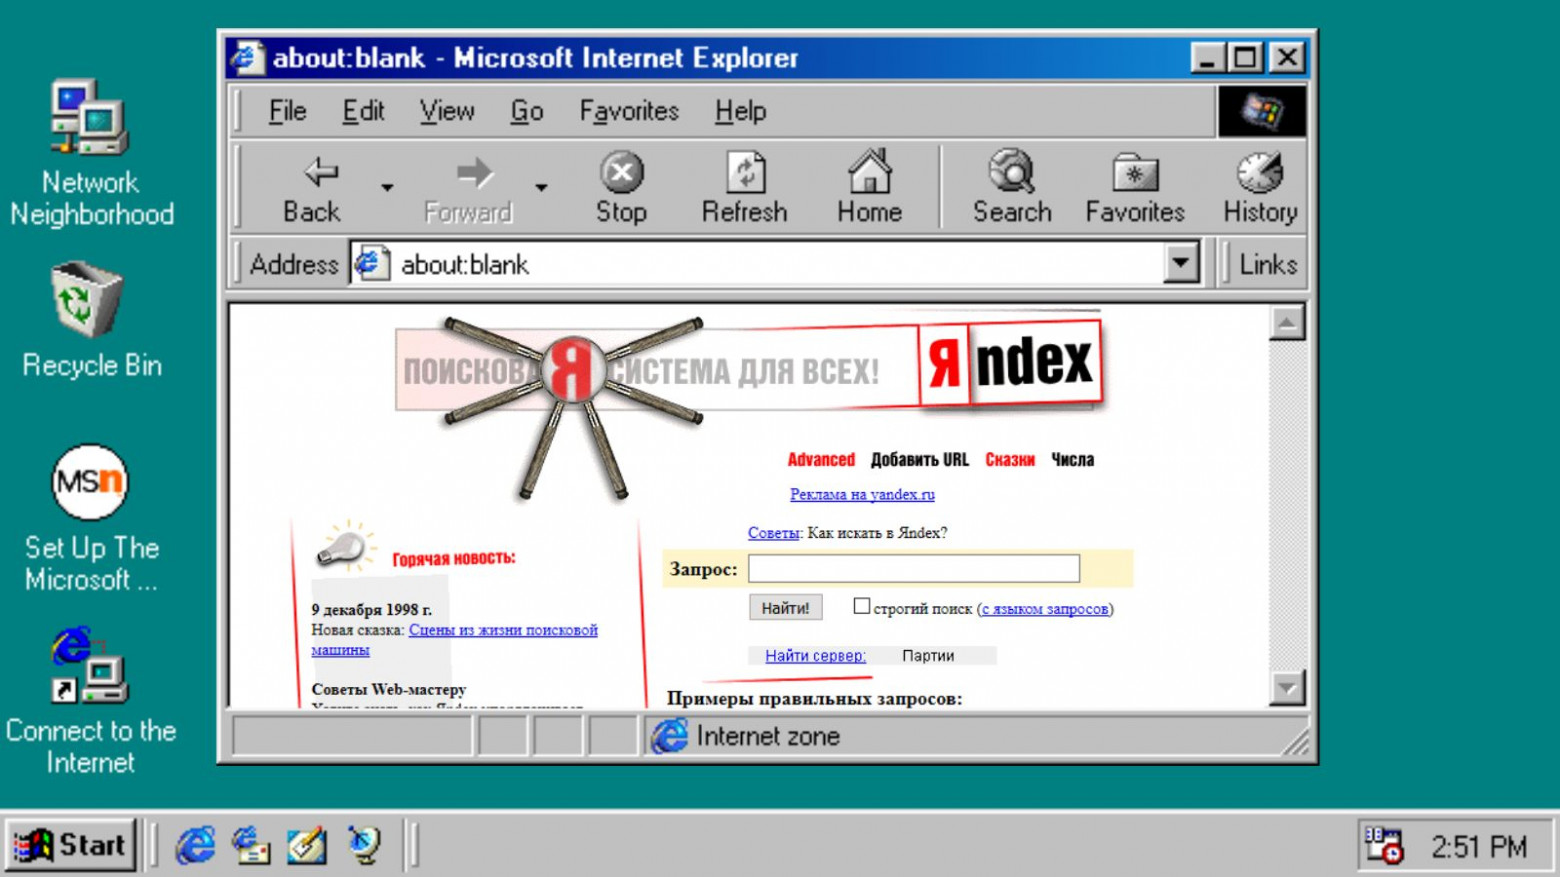The height and width of the screenshot is (877, 1560).
Task: Open the File menu
Action: coord(287,111)
